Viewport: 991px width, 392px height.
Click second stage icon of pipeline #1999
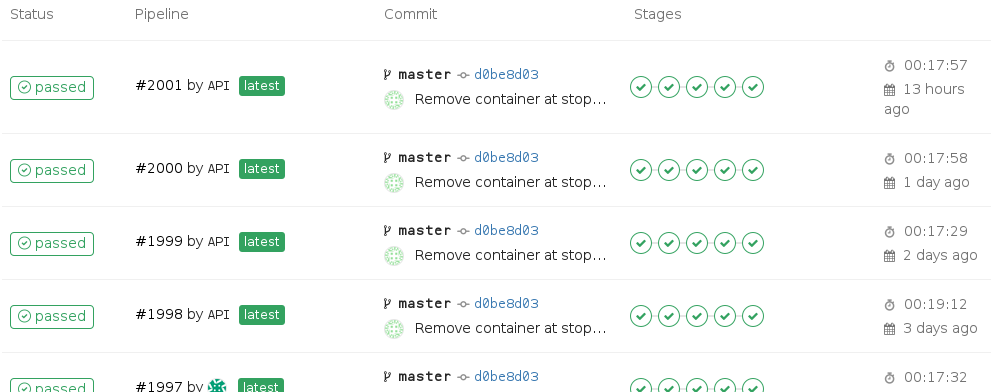pos(669,243)
